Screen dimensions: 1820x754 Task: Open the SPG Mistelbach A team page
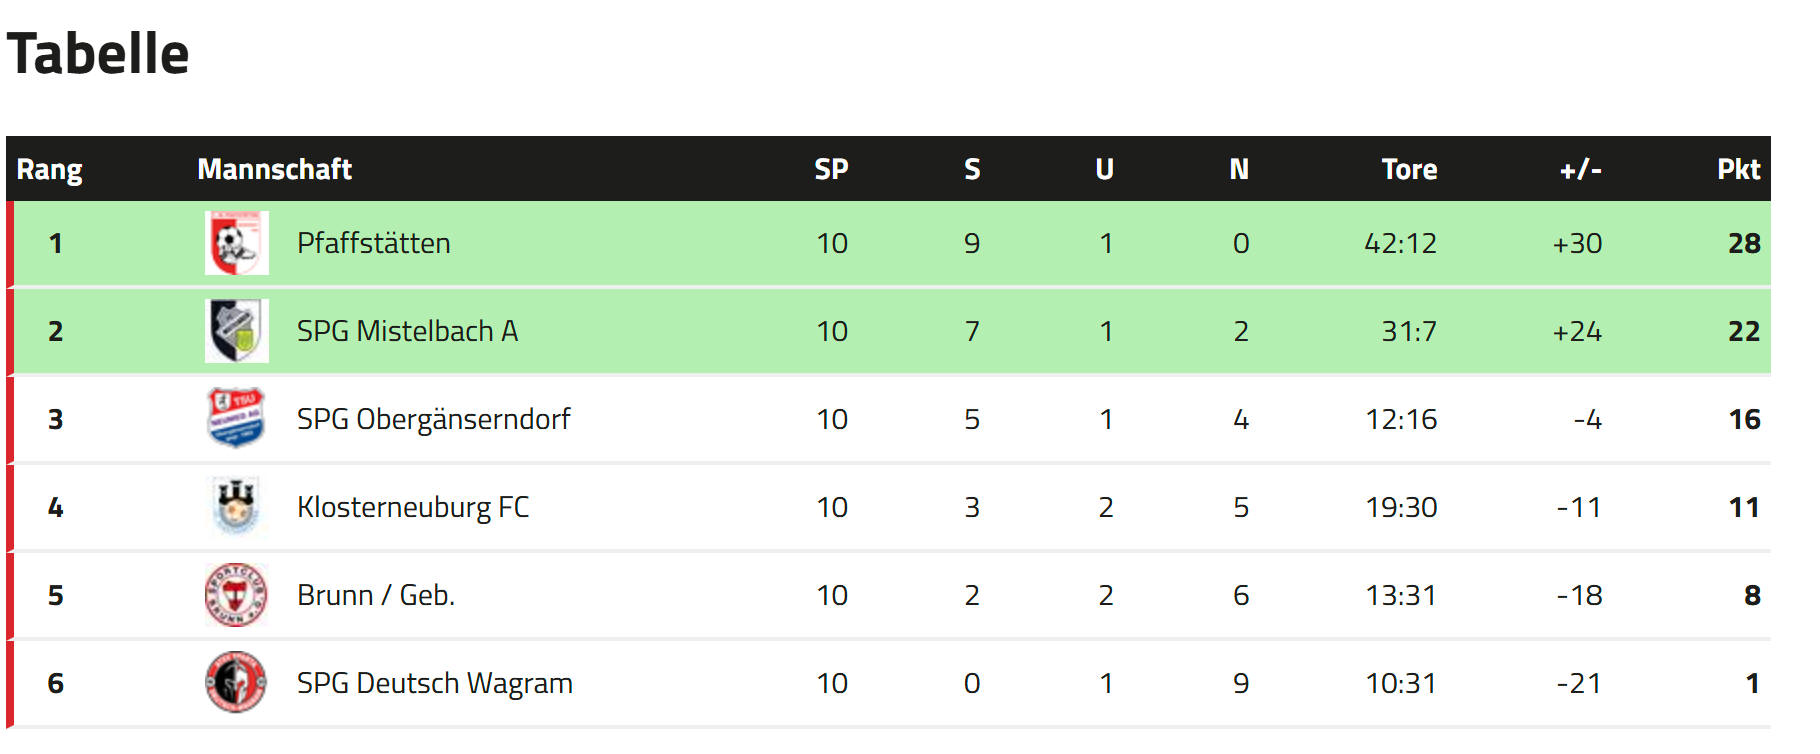(x=407, y=331)
